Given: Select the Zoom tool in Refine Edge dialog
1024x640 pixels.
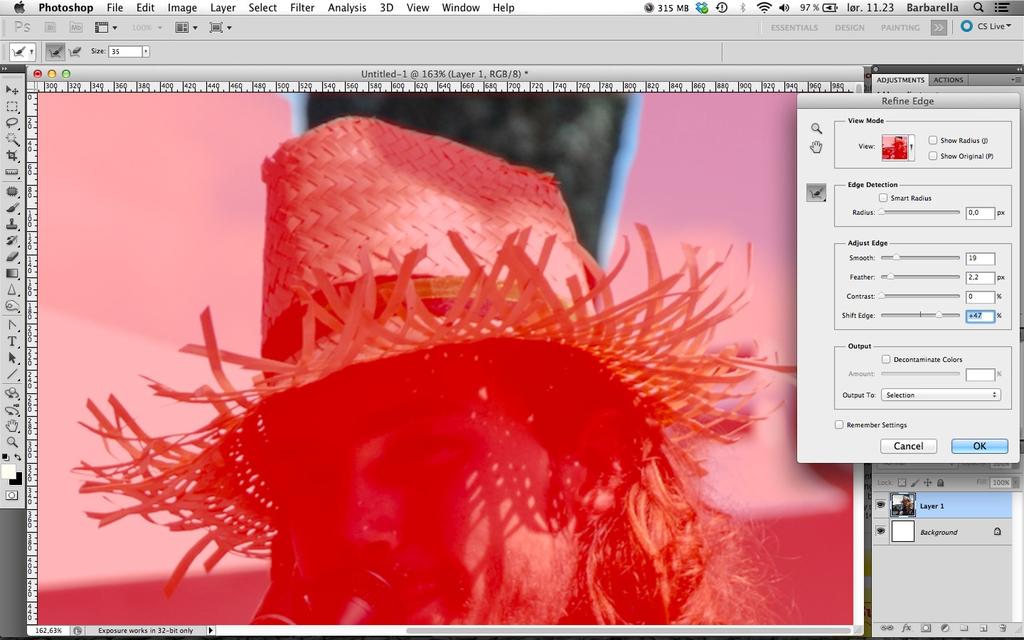Looking at the screenshot, I should [816, 128].
